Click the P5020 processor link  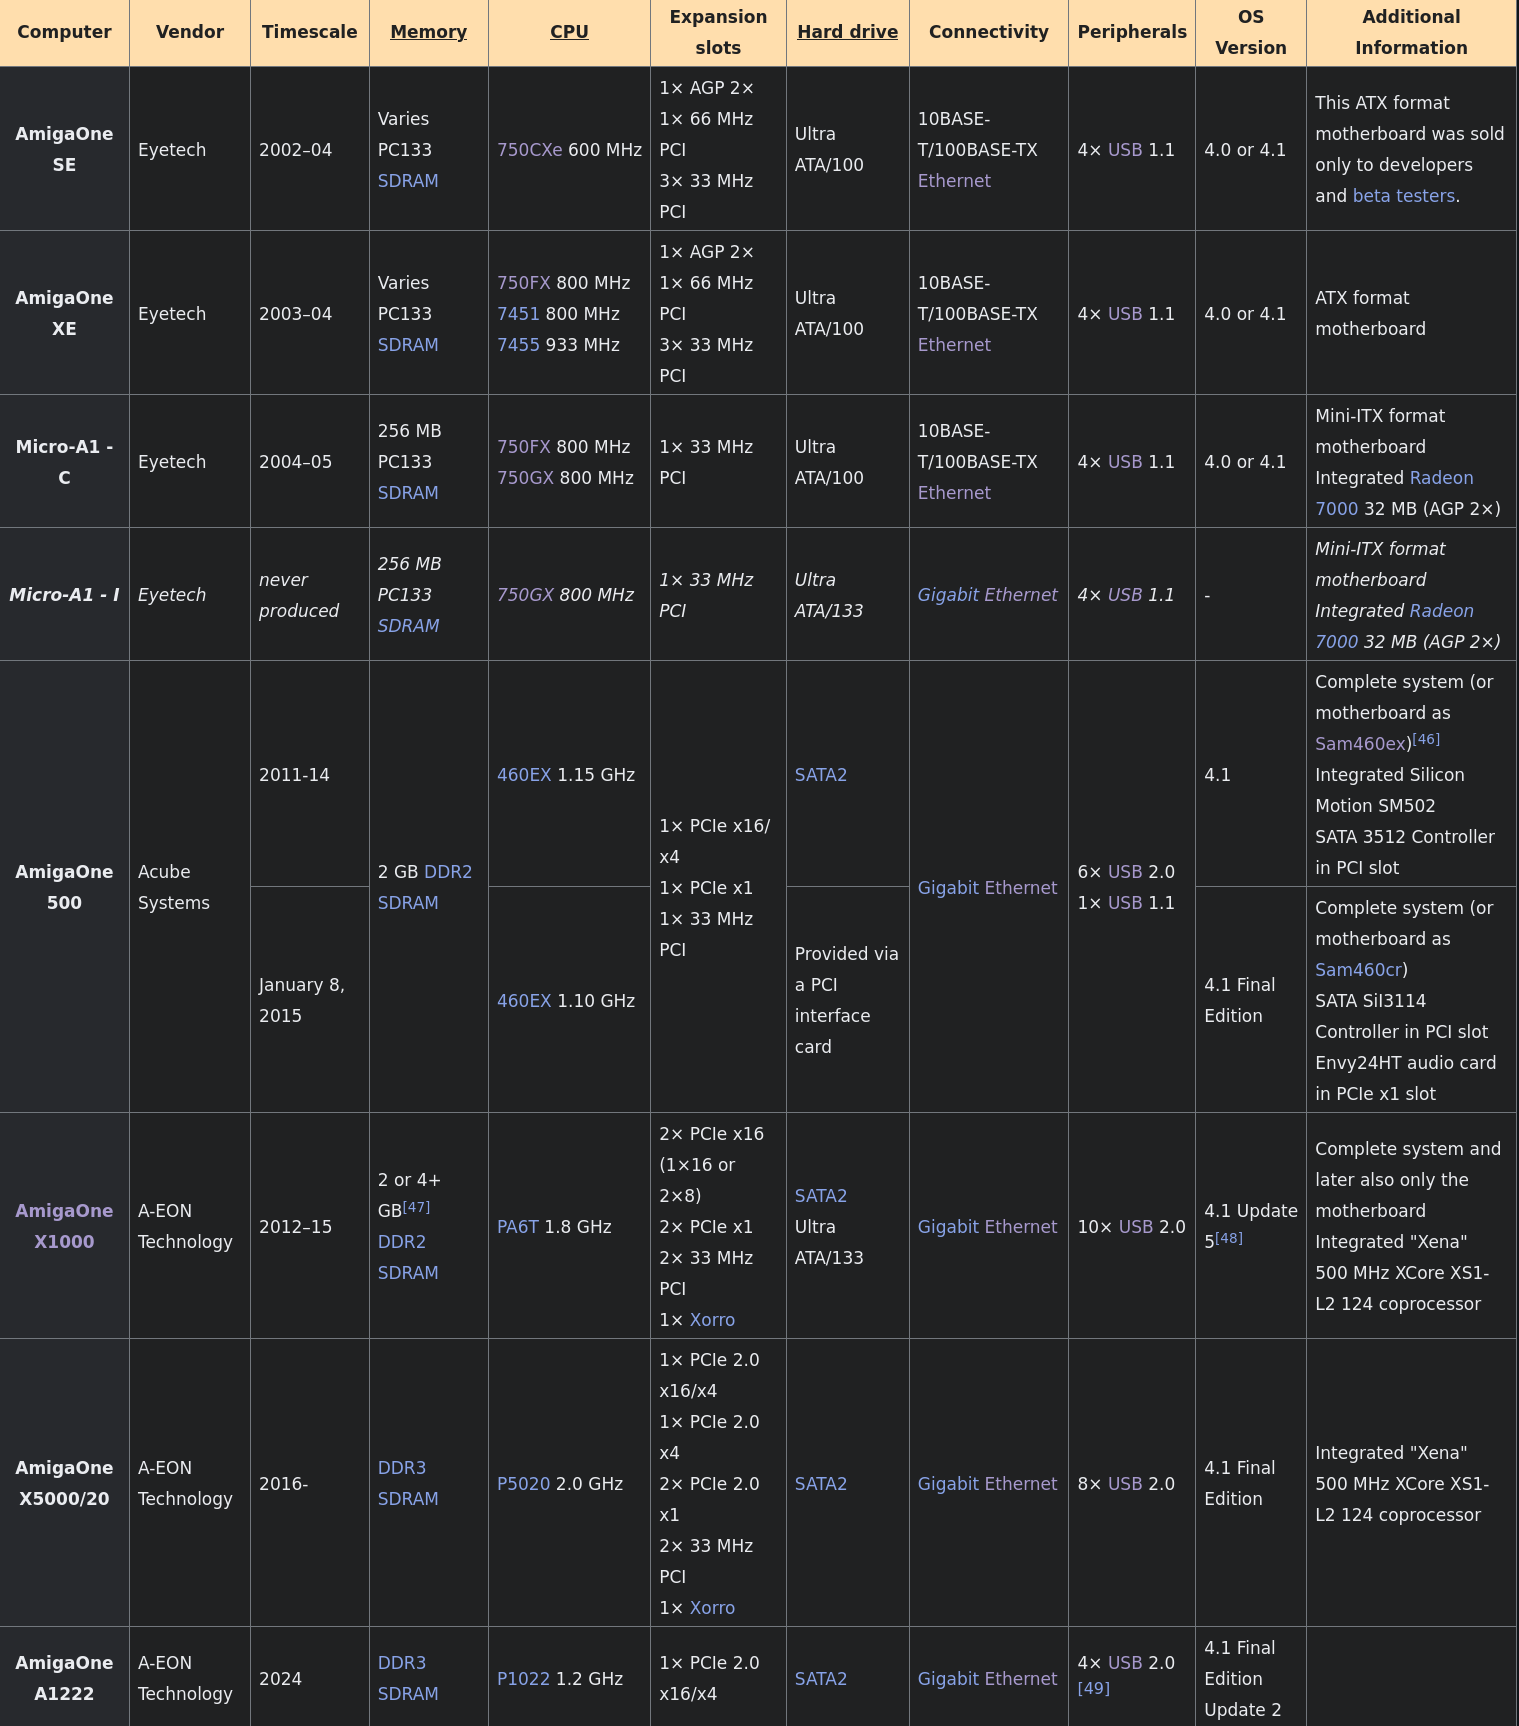click(x=523, y=1484)
